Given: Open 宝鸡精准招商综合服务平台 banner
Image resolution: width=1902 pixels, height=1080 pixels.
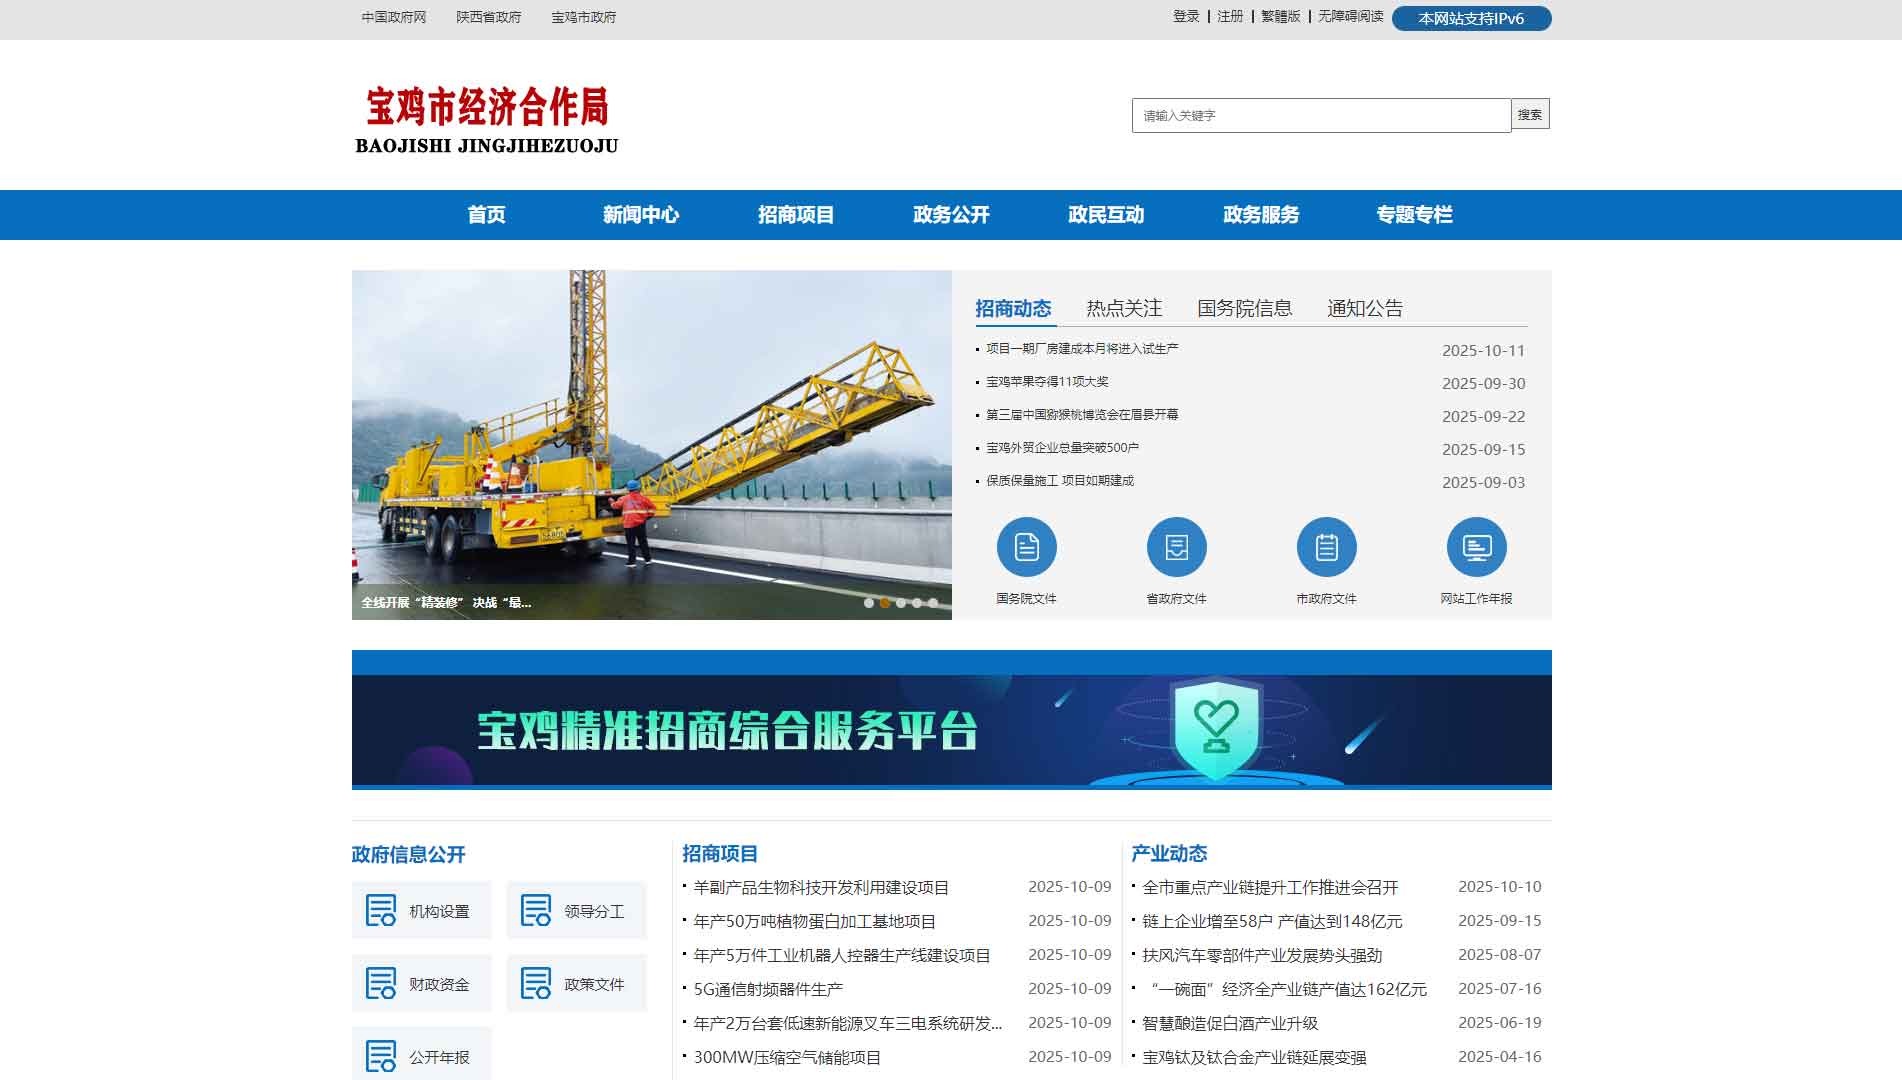Looking at the screenshot, I should pos(952,720).
